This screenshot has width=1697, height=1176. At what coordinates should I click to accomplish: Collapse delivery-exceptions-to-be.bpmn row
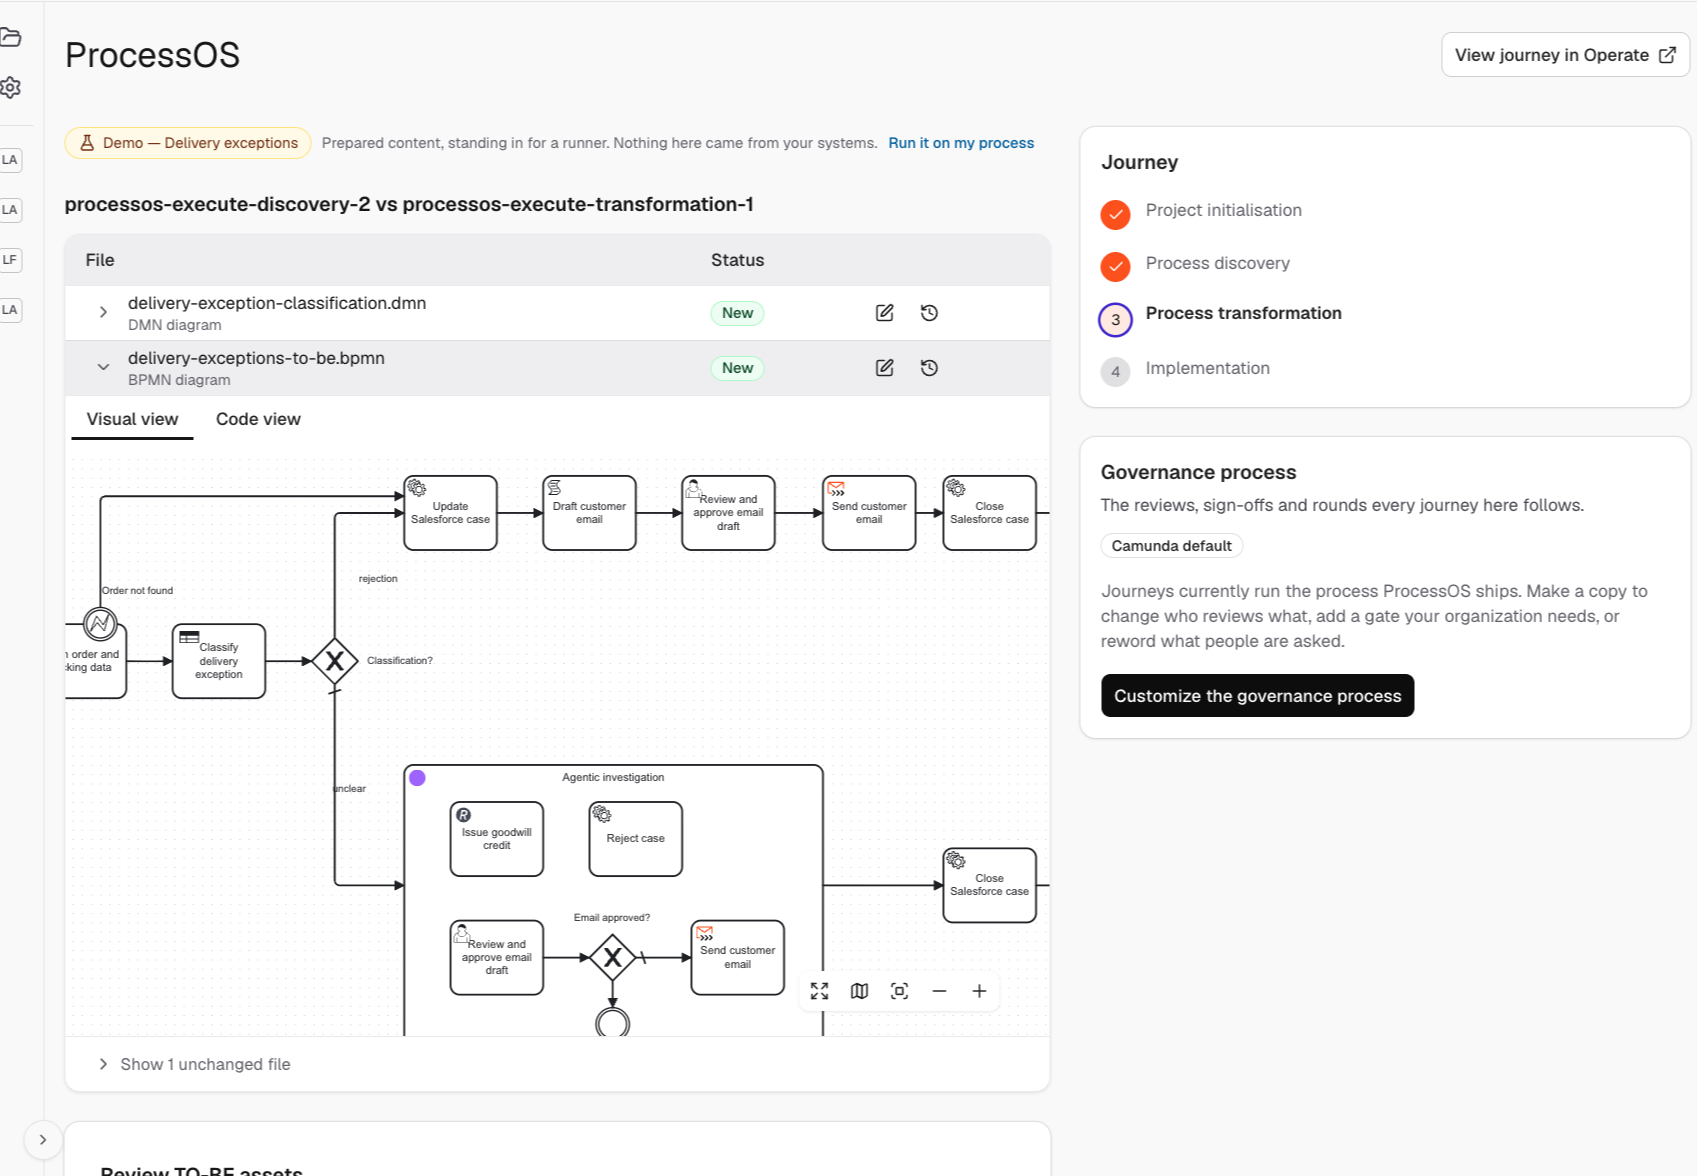pyautogui.click(x=103, y=368)
